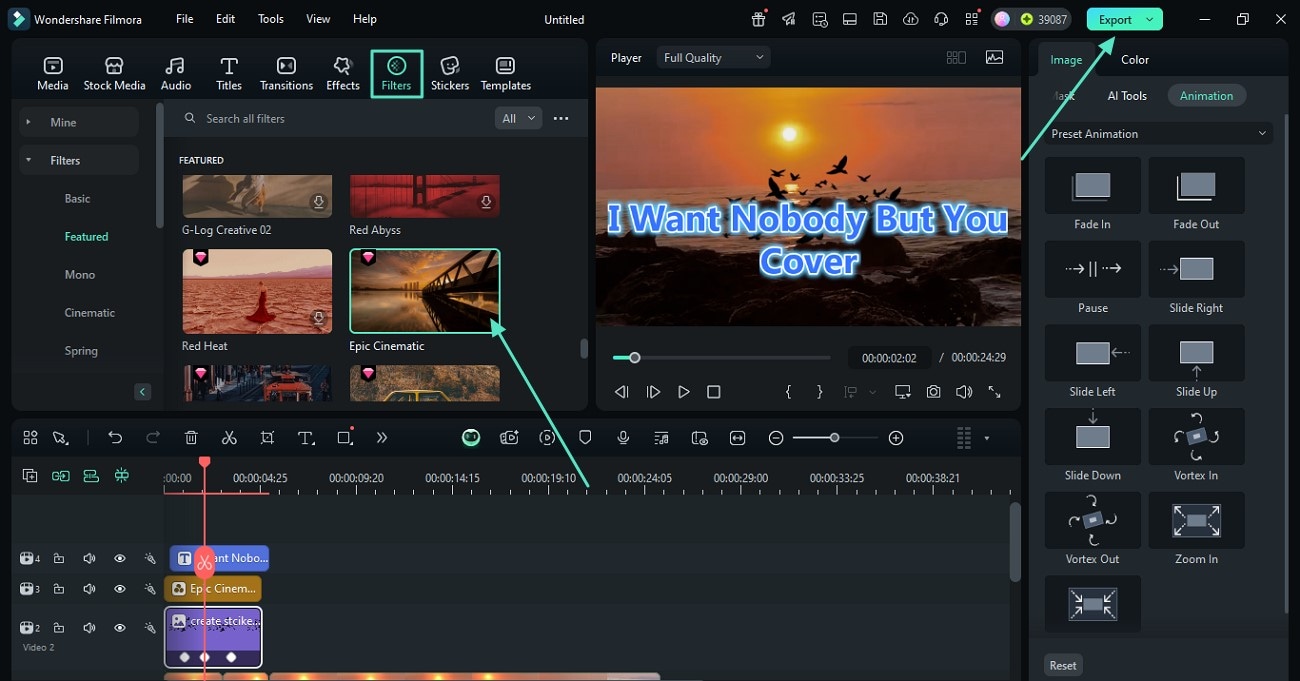Switch to the Color tab
The width and height of the screenshot is (1300, 681).
(x=1134, y=59)
